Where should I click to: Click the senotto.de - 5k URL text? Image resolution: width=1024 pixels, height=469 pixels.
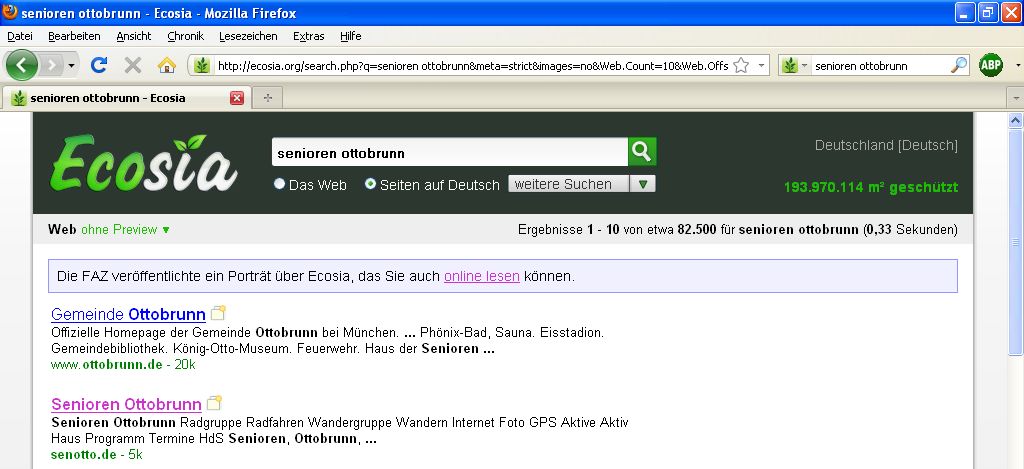[97, 454]
